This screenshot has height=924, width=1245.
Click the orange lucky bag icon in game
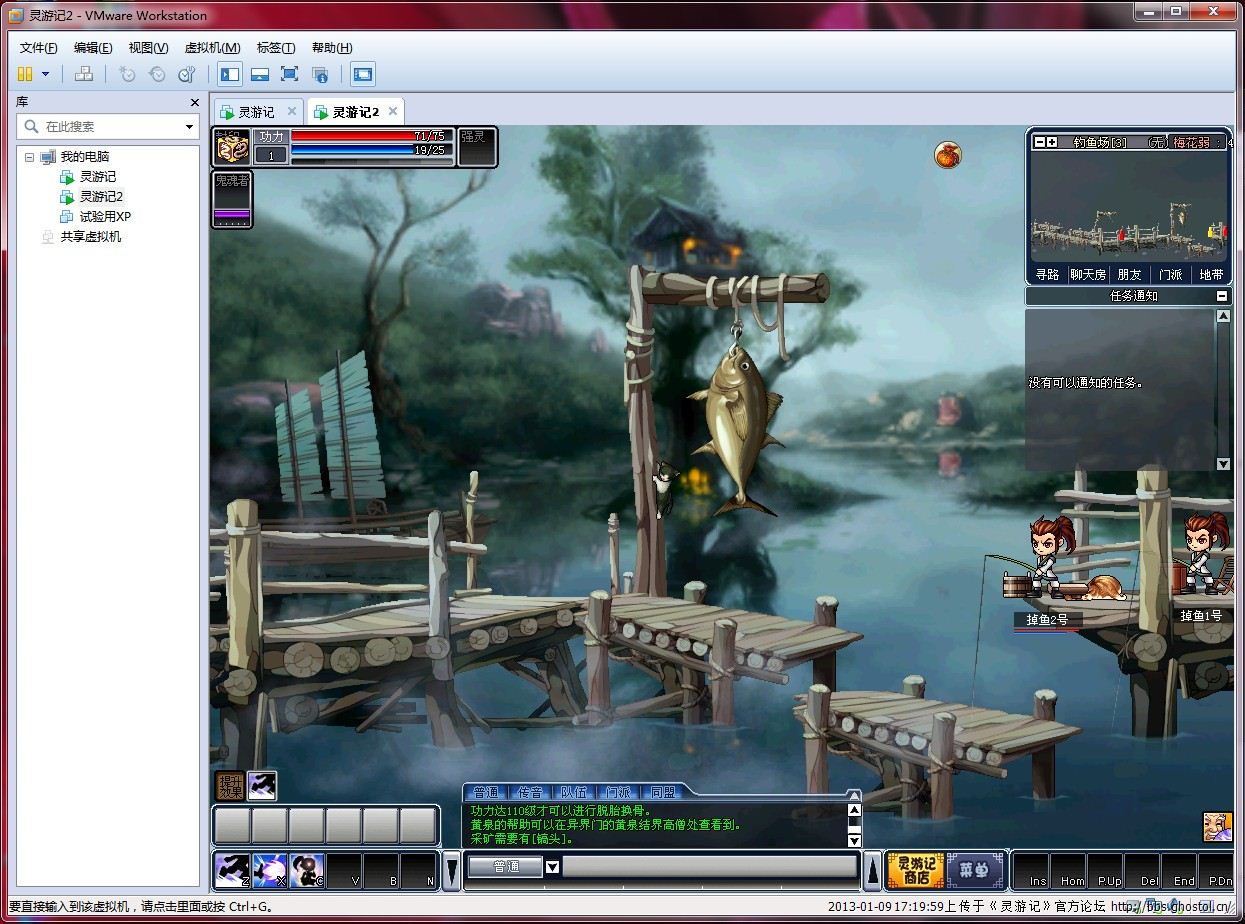(x=947, y=155)
